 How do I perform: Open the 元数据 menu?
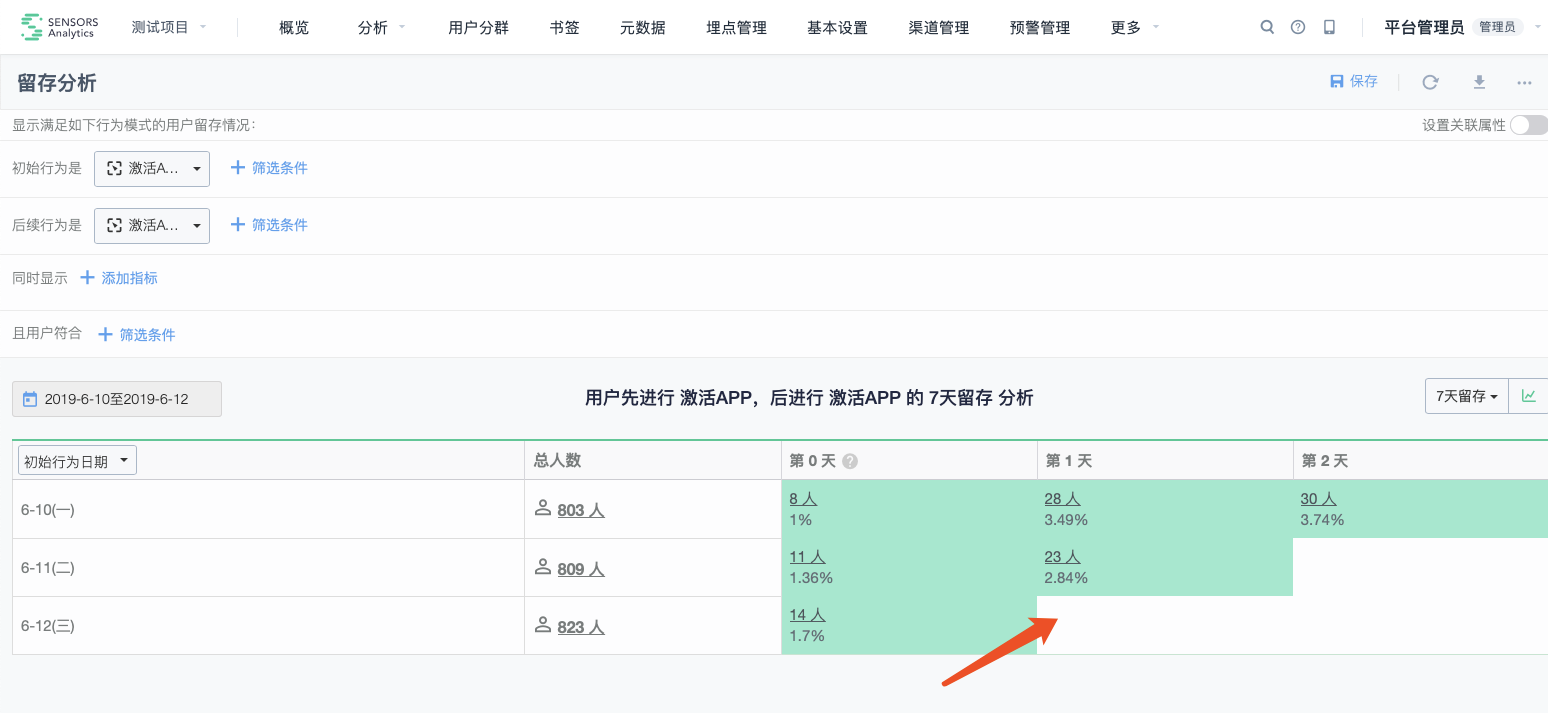[642, 28]
